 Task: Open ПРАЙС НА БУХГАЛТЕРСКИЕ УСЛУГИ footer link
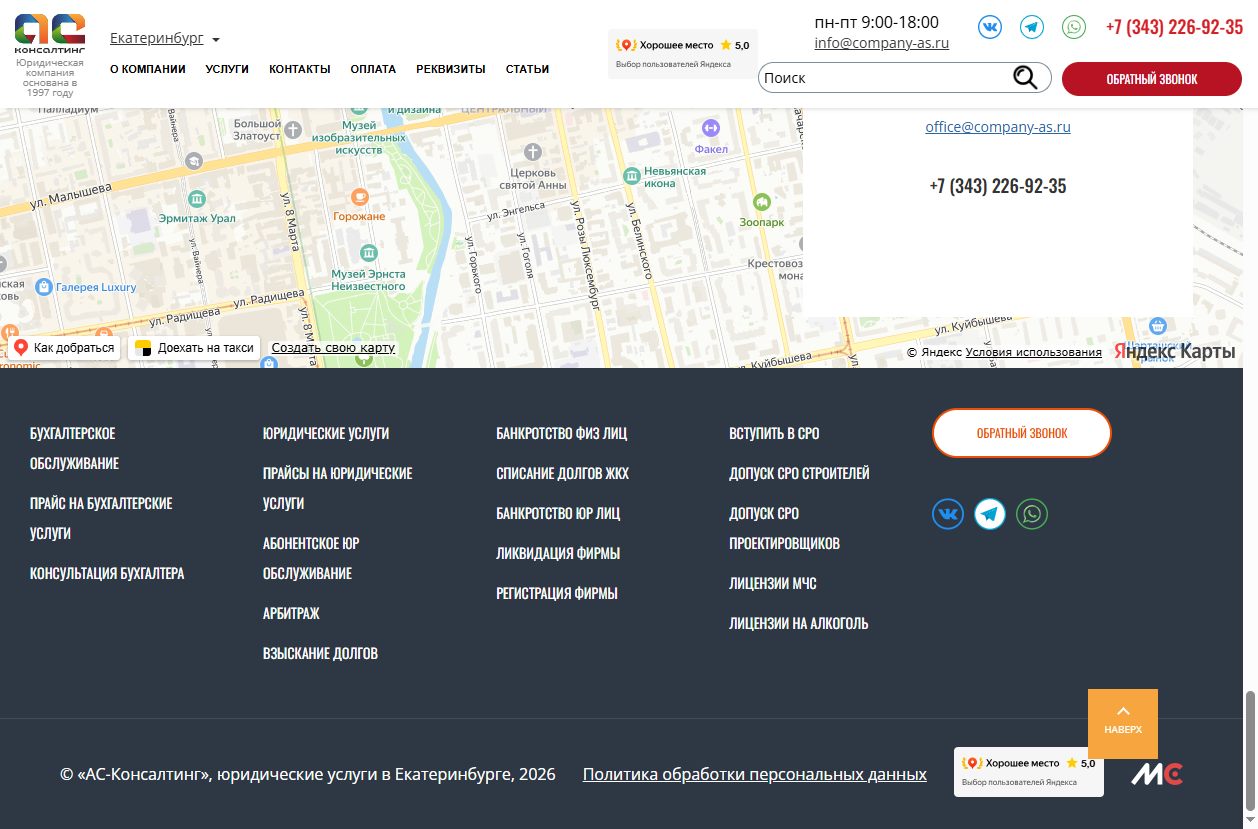pyautogui.click(x=101, y=518)
